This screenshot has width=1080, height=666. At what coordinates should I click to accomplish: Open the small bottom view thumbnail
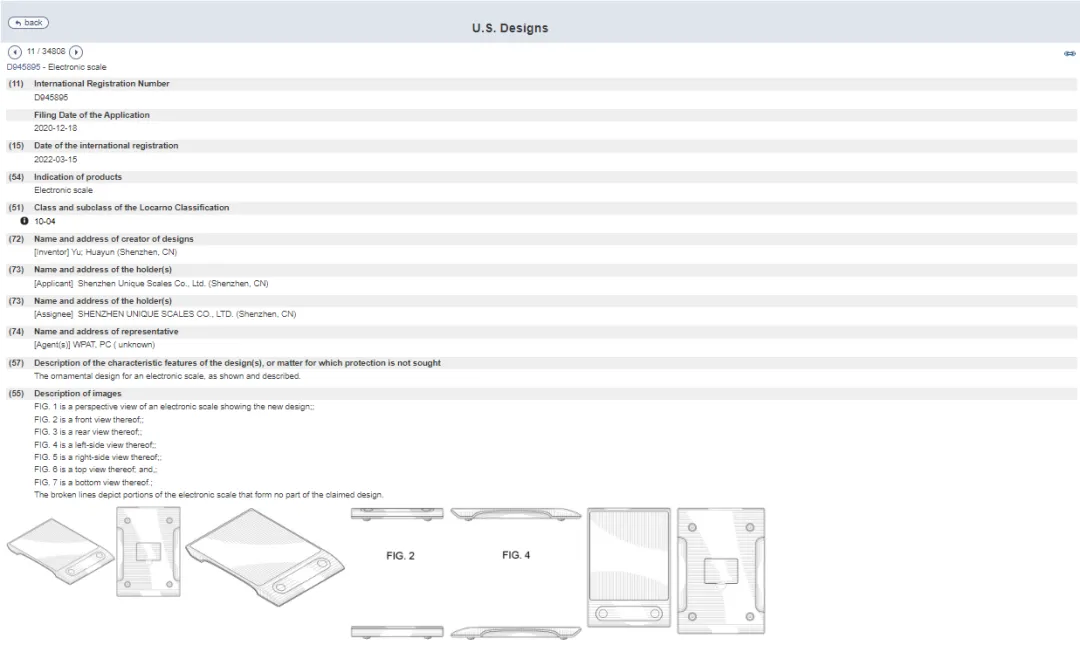click(148, 552)
